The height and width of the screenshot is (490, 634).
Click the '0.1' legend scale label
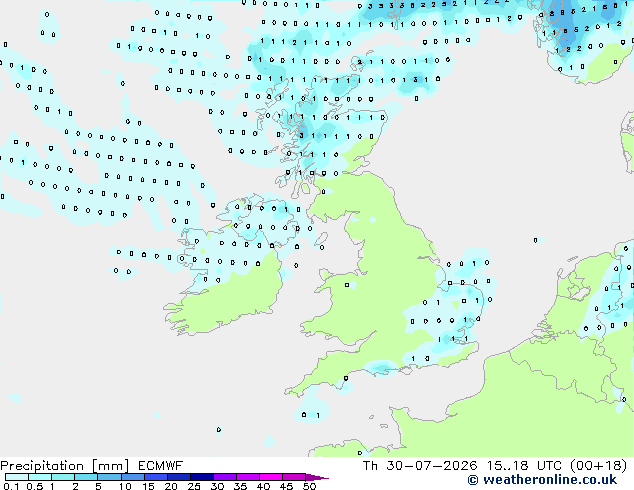coord(11,486)
